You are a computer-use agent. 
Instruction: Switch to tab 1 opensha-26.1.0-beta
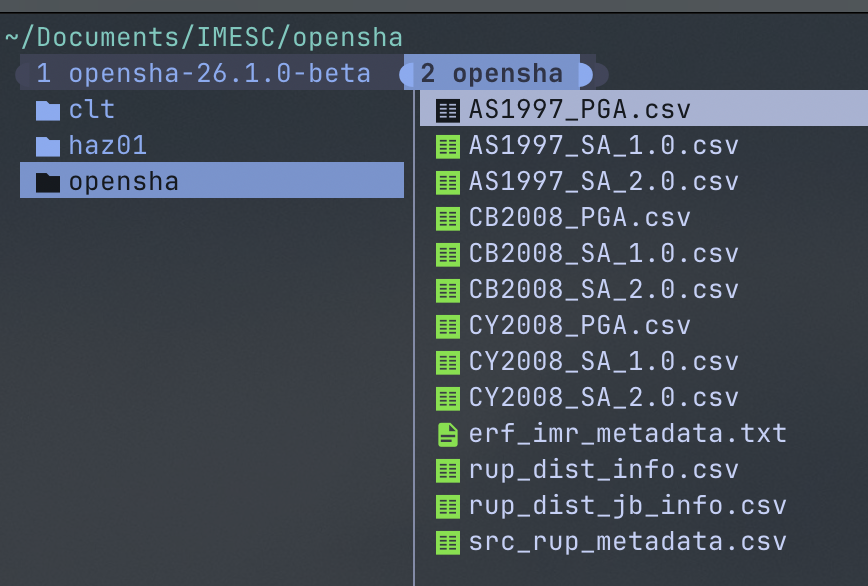tap(203, 74)
